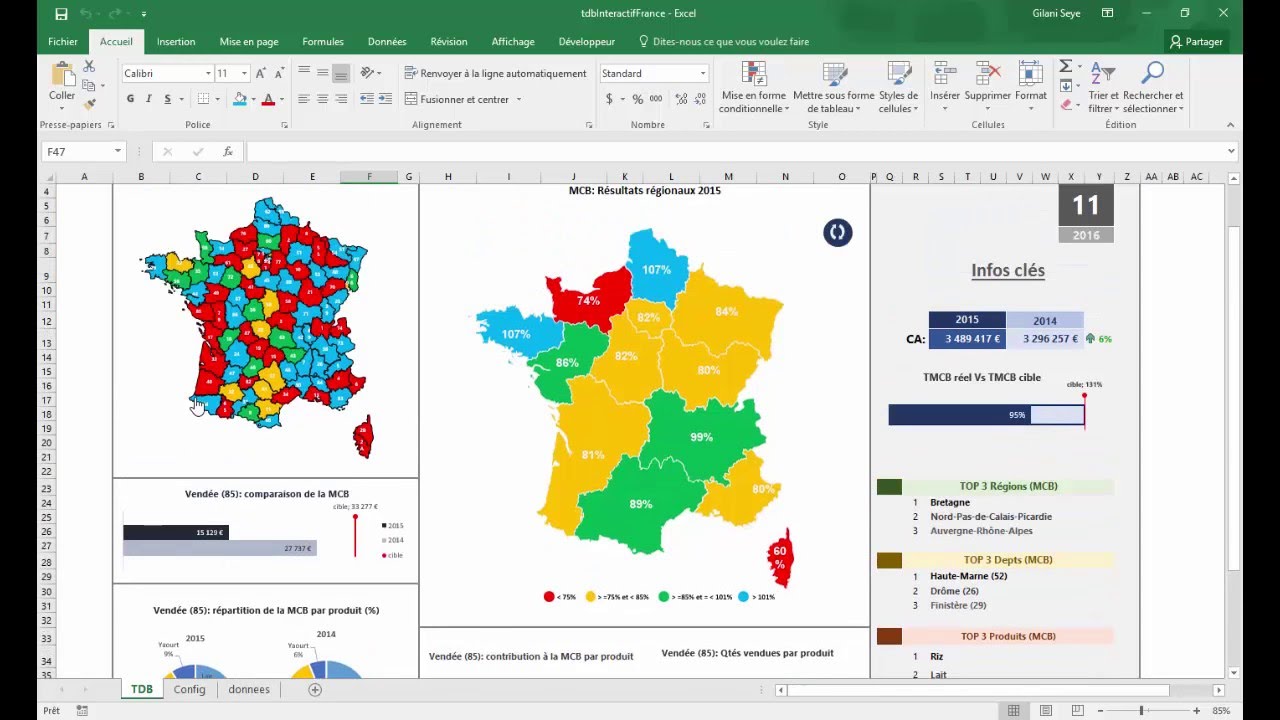This screenshot has width=1280, height=720.
Task: Click the Save icon in title bar
Action: [x=61, y=14]
